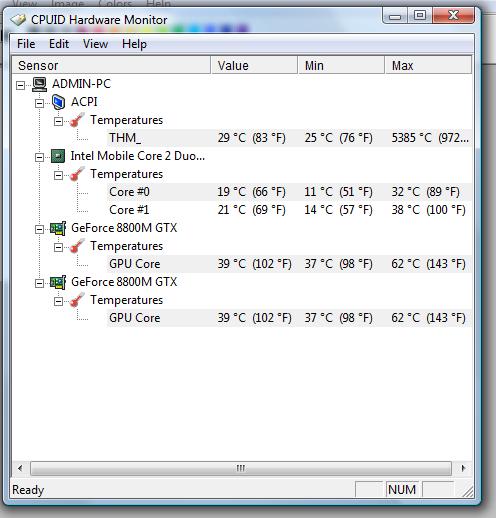Select the Core #1 sensor row
The width and height of the screenshot is (496, 518).
click(x=289, y=210)
